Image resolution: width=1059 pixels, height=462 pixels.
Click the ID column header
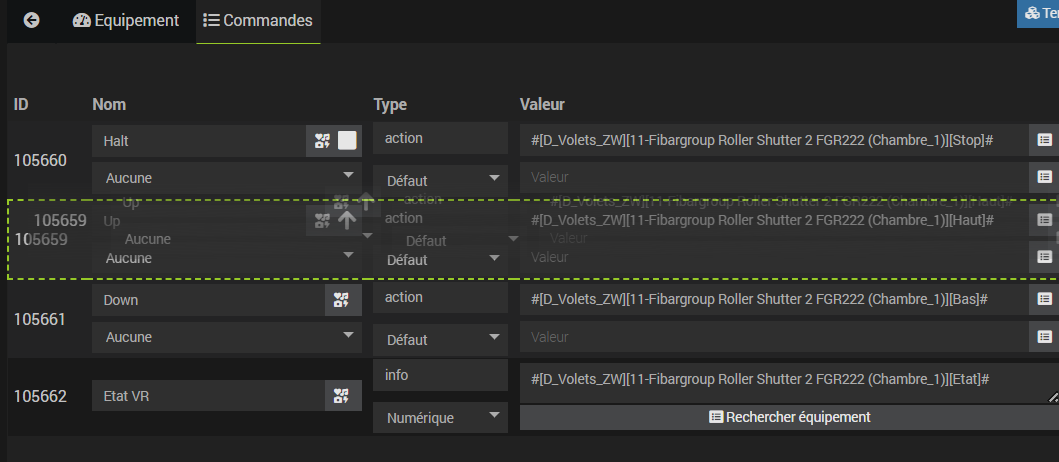pos(21,104)
